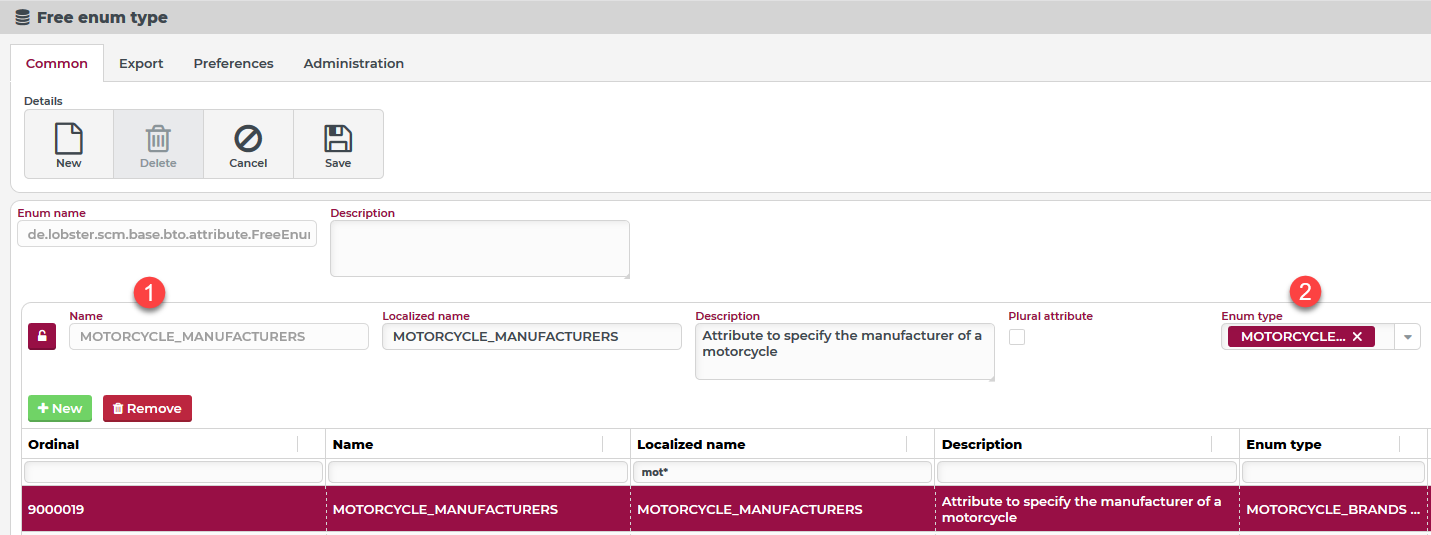Image resolution: width=1431 pixels, height=535 pixels.
Task: Expand the Enum type dropdown arrow
Action: [1408, 337]
